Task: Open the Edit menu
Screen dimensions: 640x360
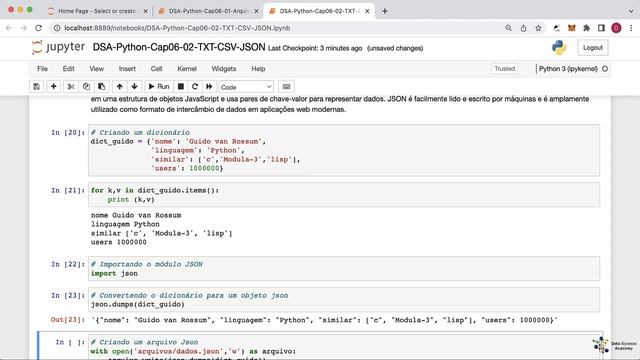Action: click(x=69, y=69)
